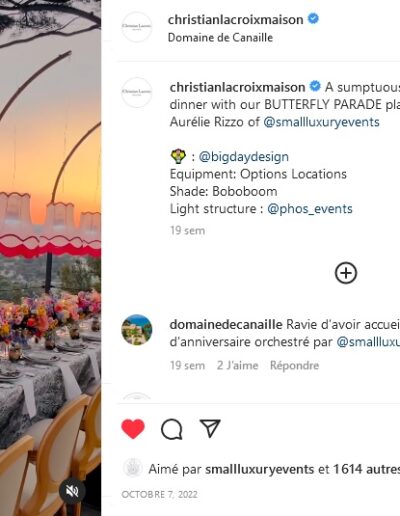Open the small liker avatar beside Aimé par
400x516 pixels.
click(133, 468)
